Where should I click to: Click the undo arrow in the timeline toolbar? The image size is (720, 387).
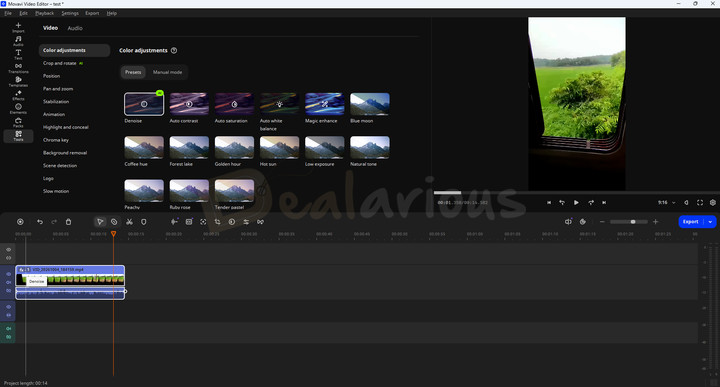point(40,222)
